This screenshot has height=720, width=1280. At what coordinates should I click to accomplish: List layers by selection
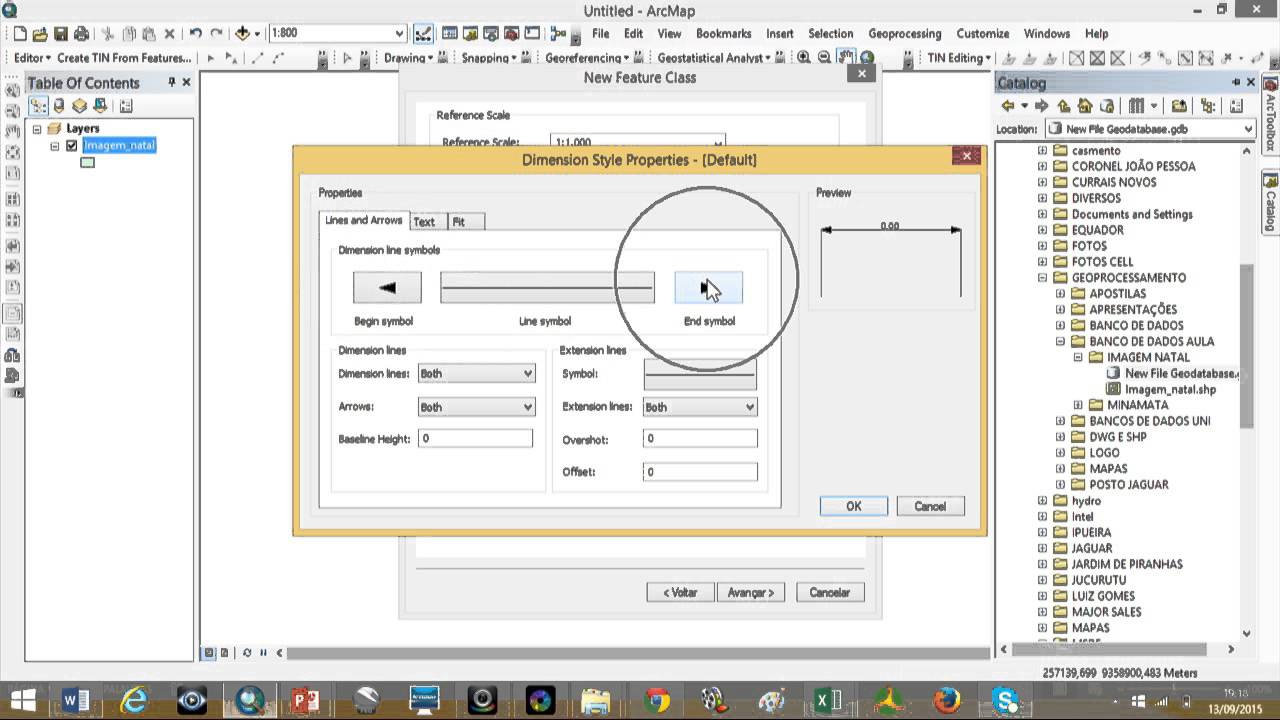100,106
